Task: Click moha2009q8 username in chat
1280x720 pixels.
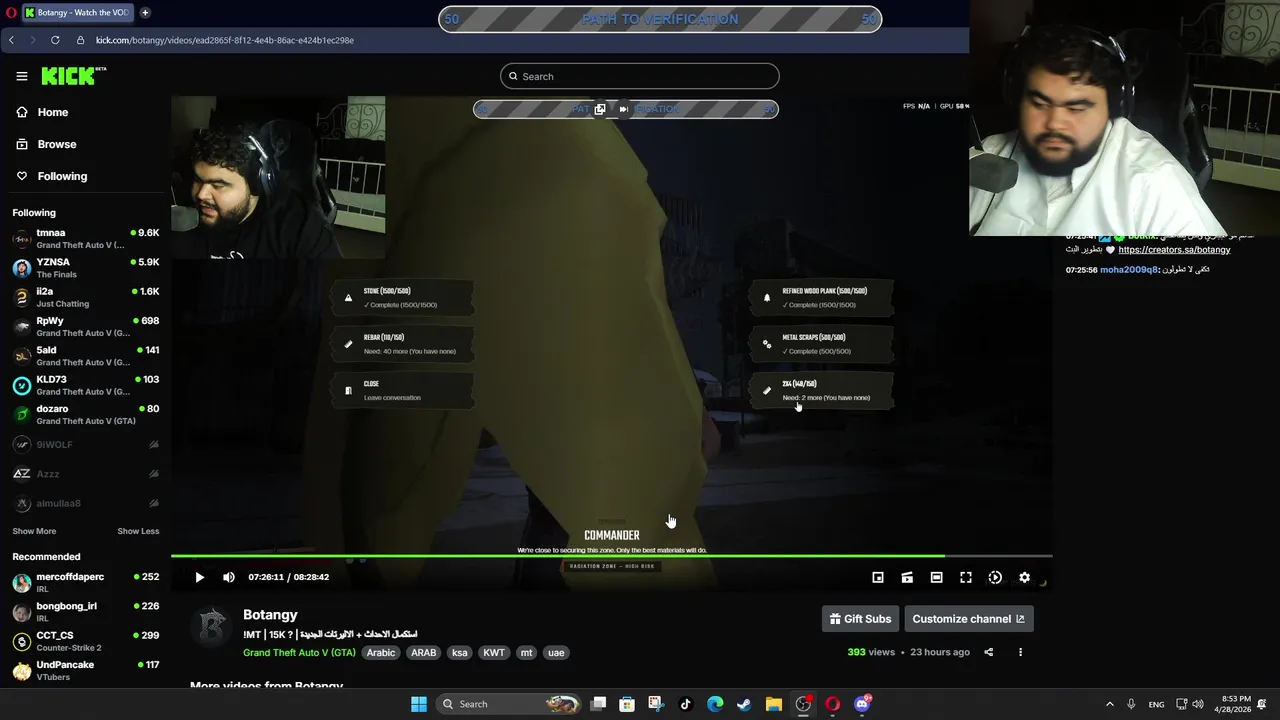Action: point(1129,270)
